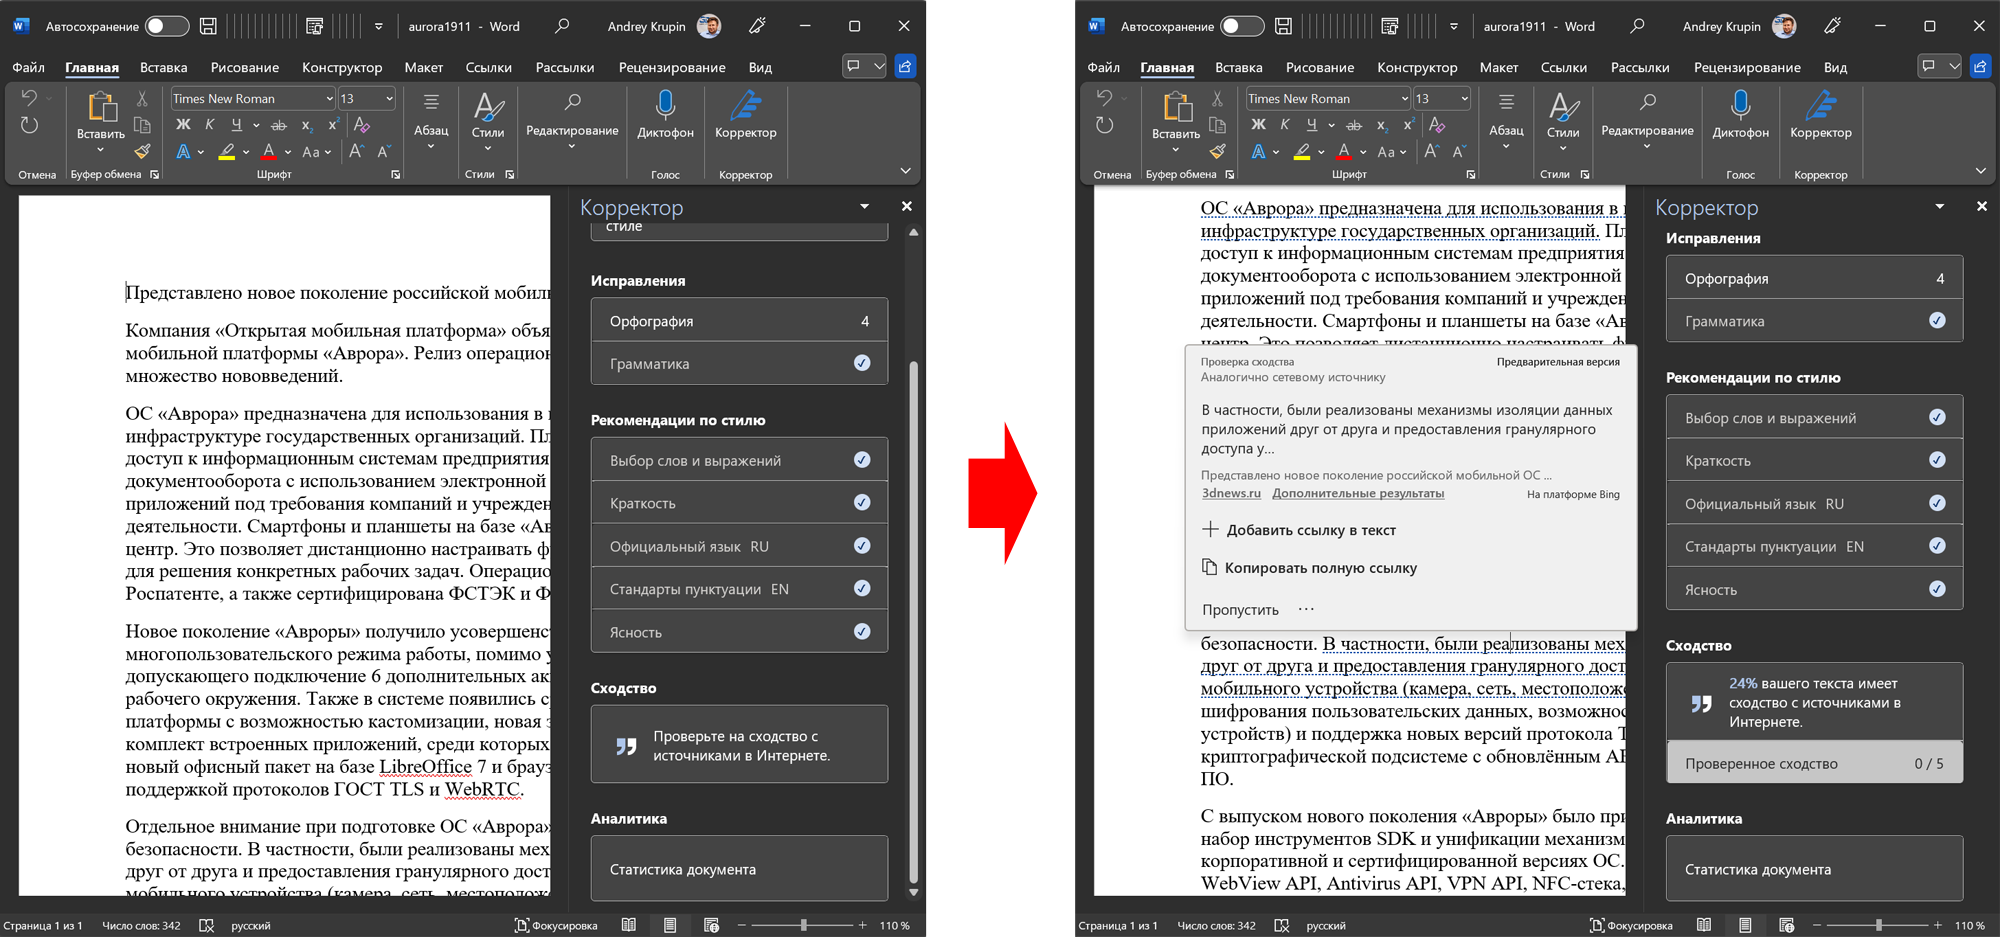The height and width of the screenshot is (937, 2000).
Task: Click Redo arrow in left window ribbon
Action: [29, 125]
